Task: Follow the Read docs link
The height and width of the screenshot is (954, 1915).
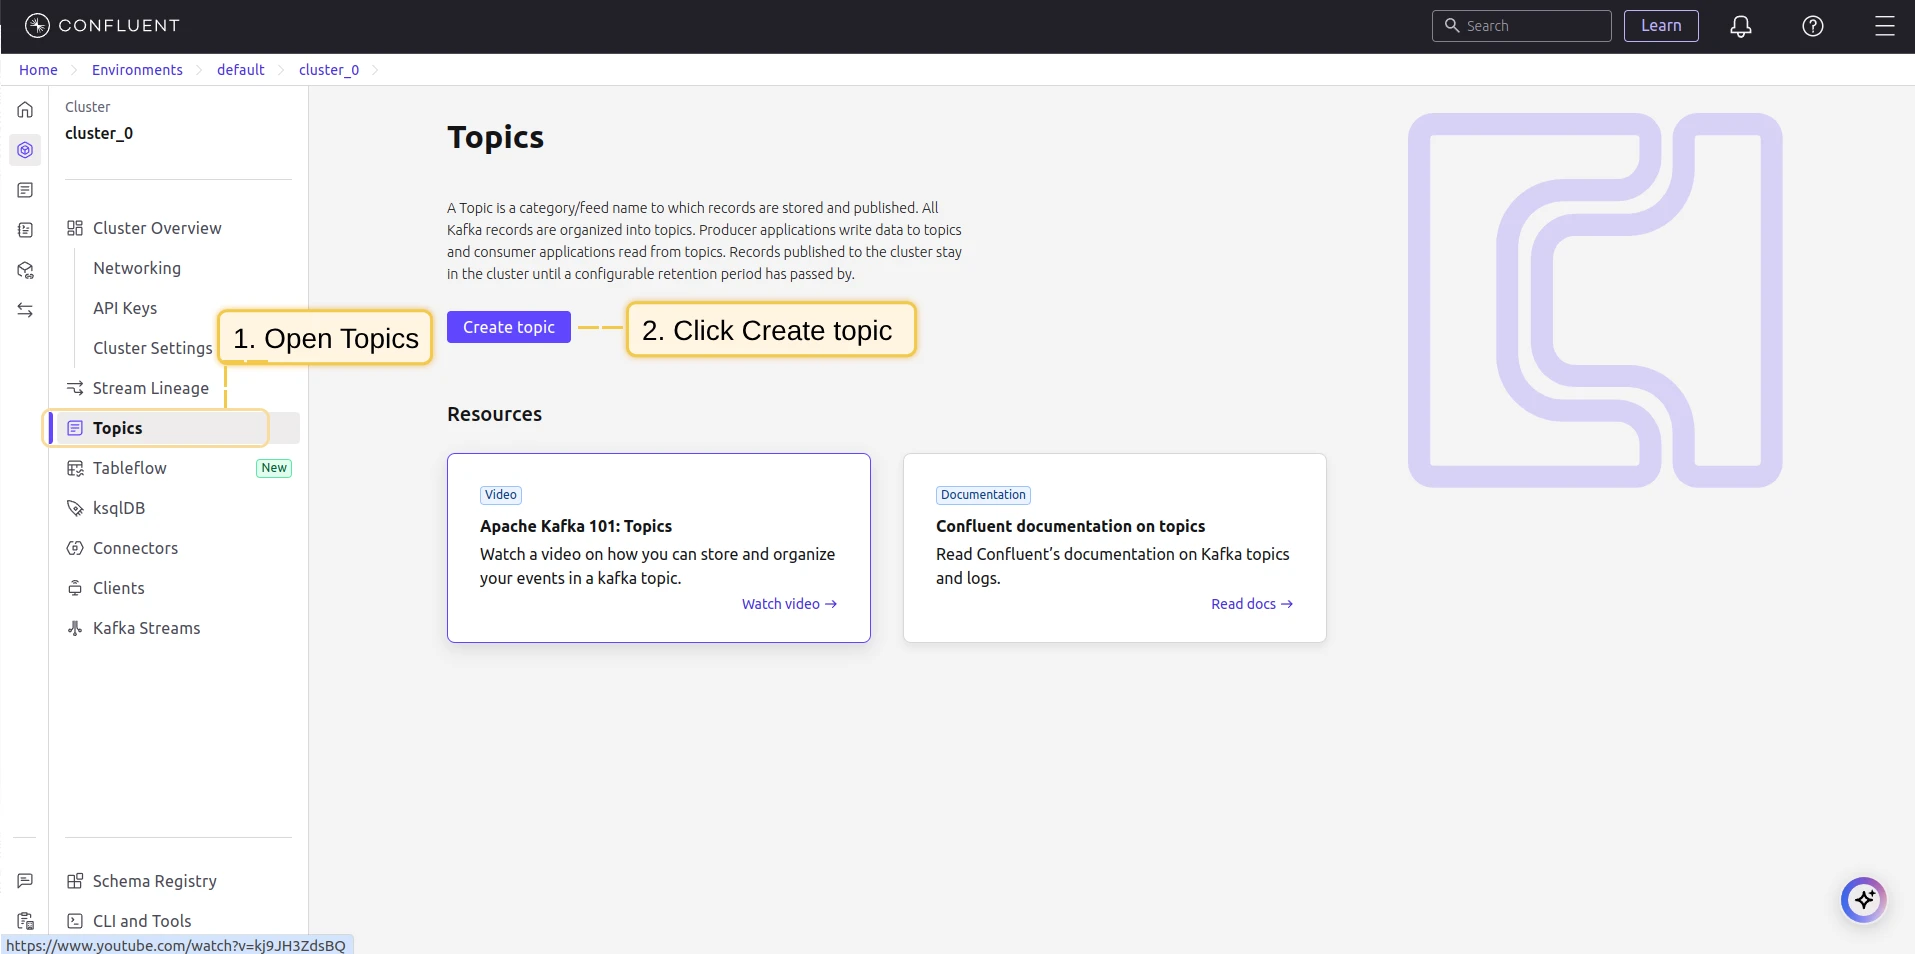Action: (x=1252, y=604)
